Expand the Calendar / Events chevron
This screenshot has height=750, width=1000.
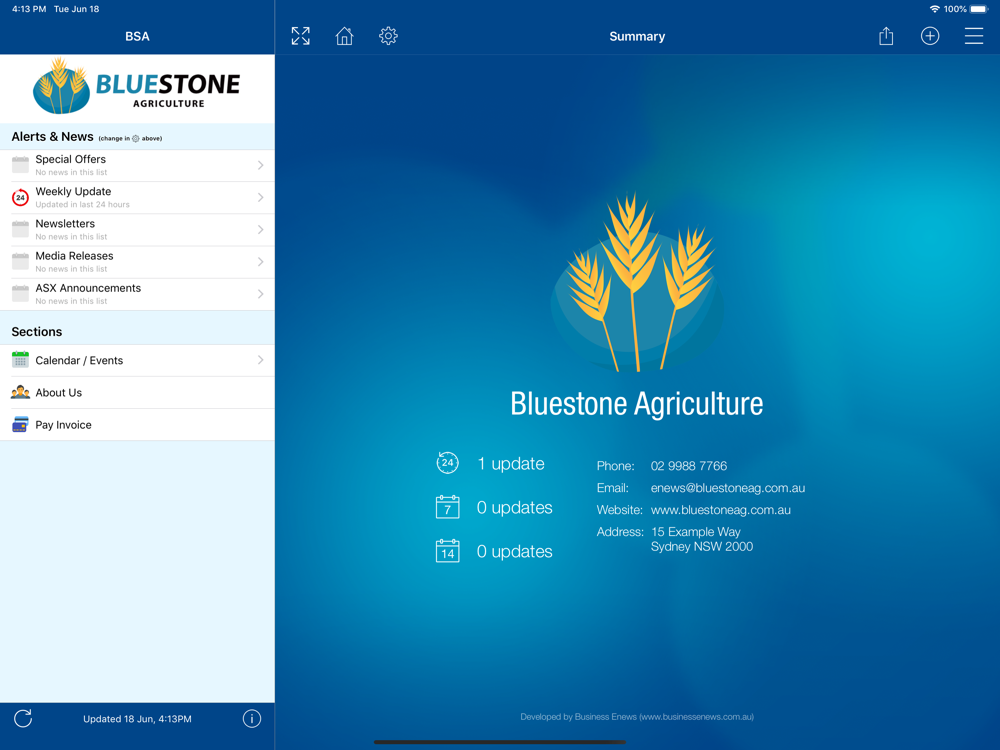pos(260,360)
